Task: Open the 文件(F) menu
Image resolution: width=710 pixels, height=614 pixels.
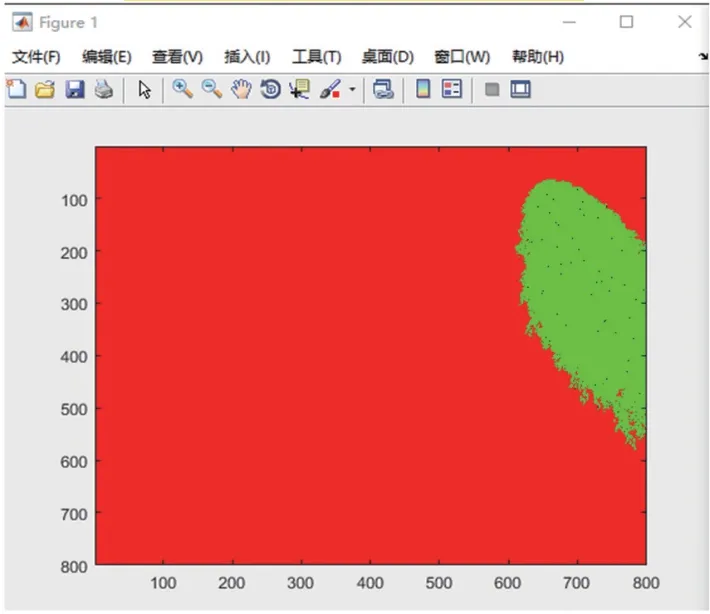Action: coord(36,57)
